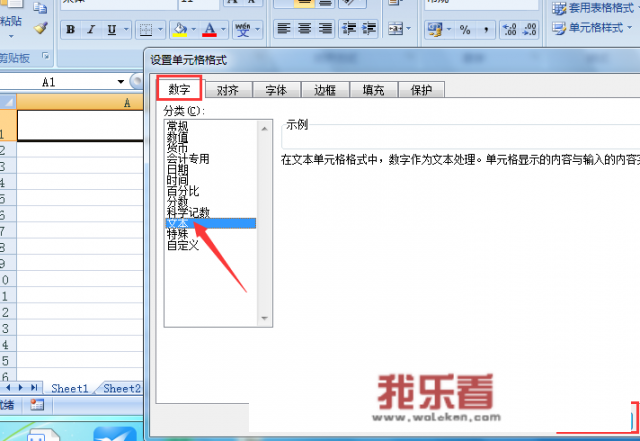Click category list scroll-up arrow

click(264, 129)
